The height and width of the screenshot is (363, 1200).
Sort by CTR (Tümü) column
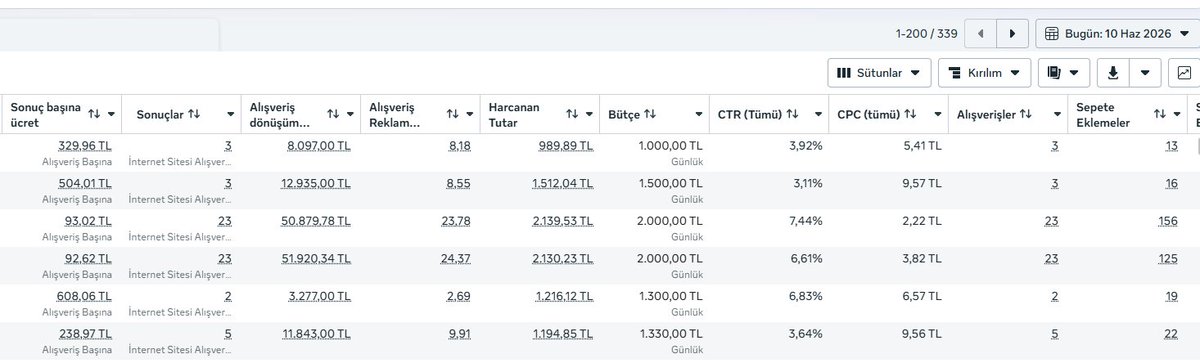[x=790, y=115]
